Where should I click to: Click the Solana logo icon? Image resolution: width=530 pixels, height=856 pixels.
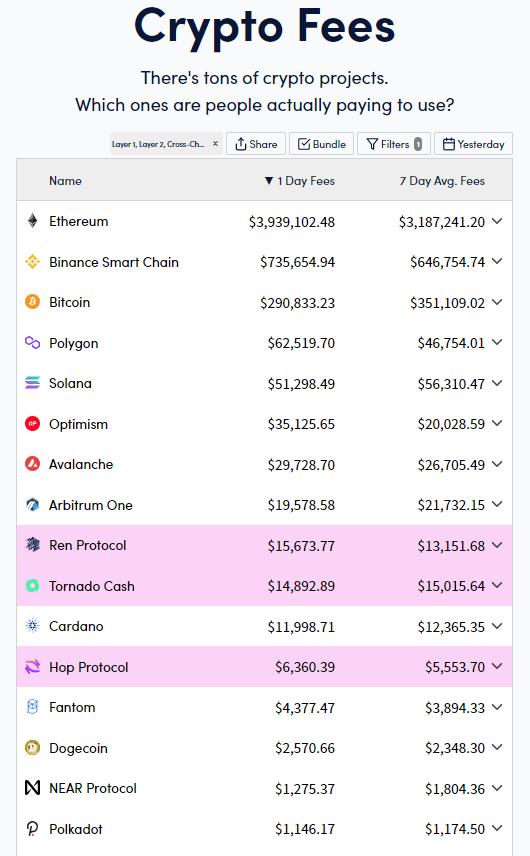point(33,383)
